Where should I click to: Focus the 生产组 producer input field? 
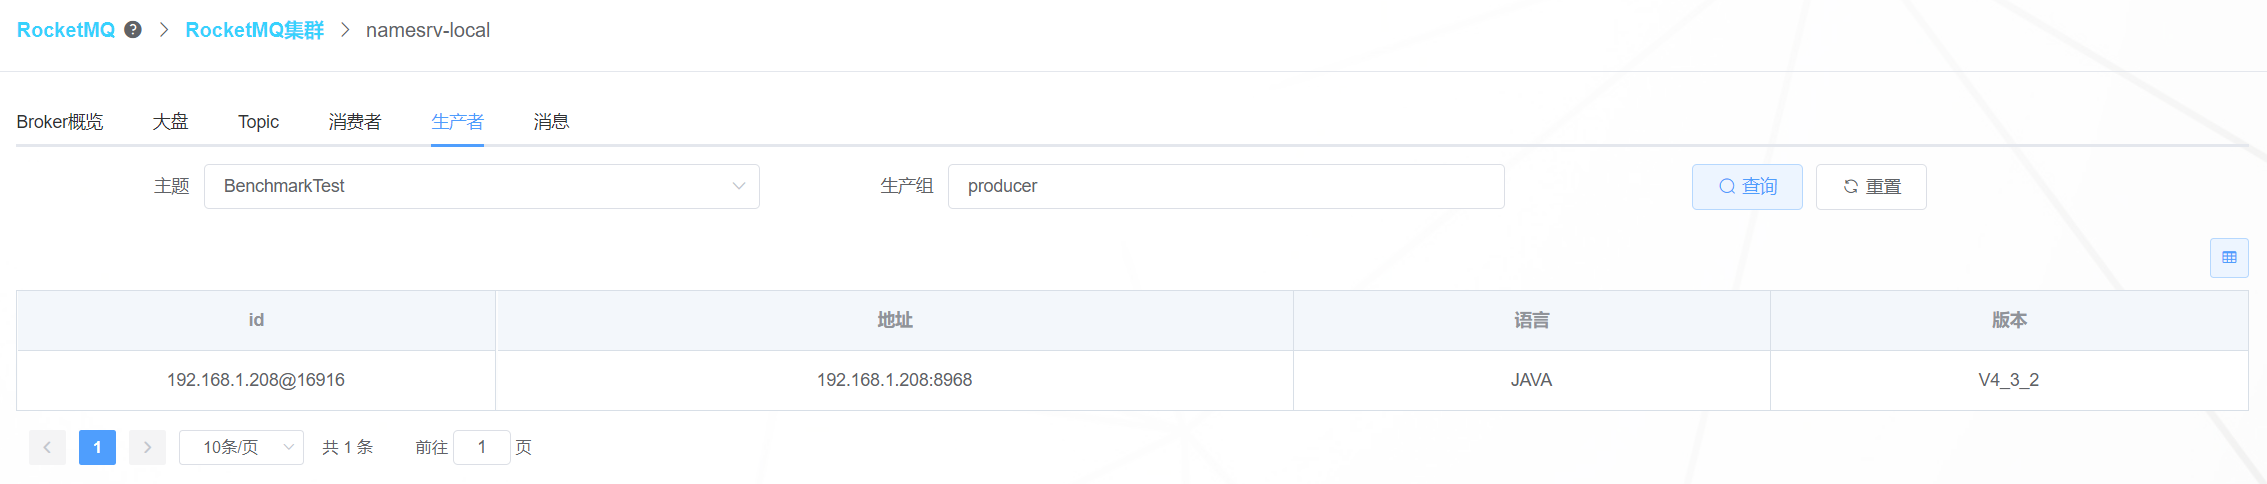point(1226,186)
